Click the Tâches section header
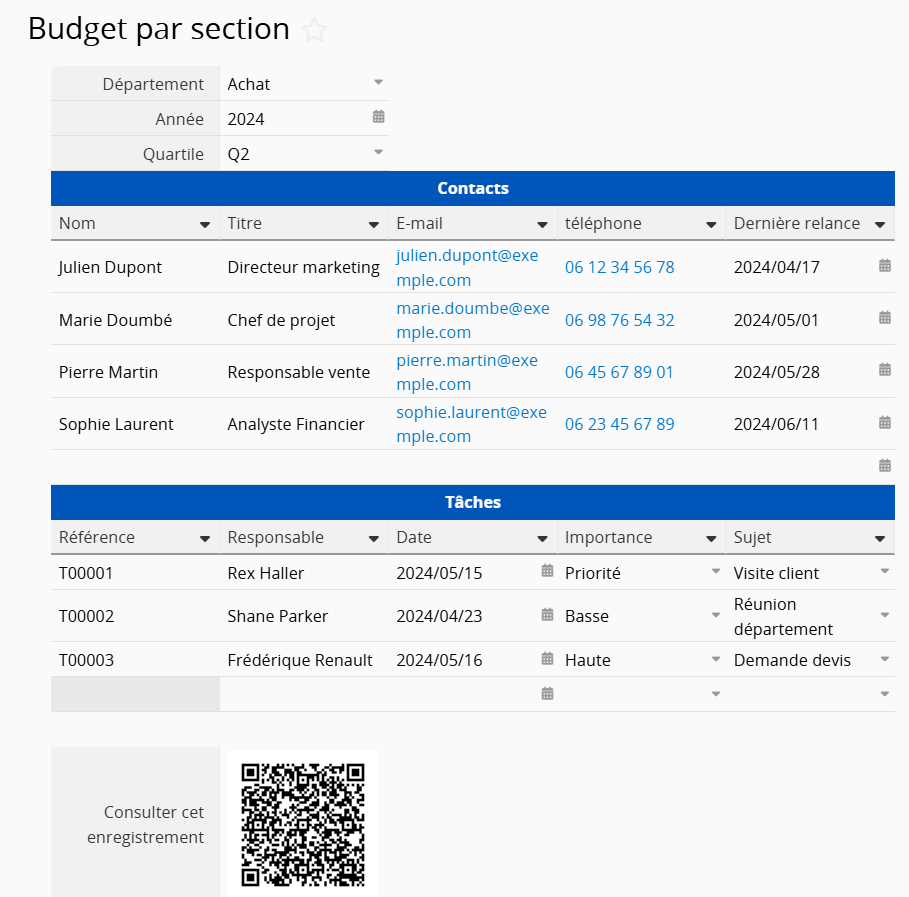Screen dimensions: 909x897 (x=473, y=502)
